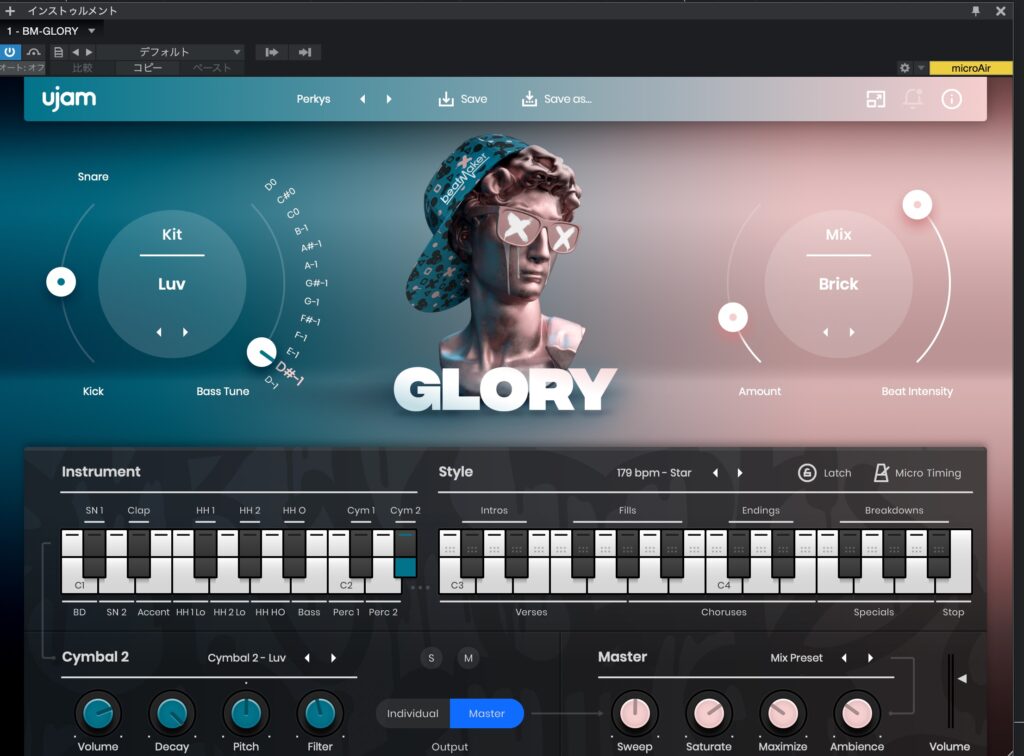This screenshot has width=1024, height=756.
Task: Click the notifications bell icon
Action: (913, 99)
